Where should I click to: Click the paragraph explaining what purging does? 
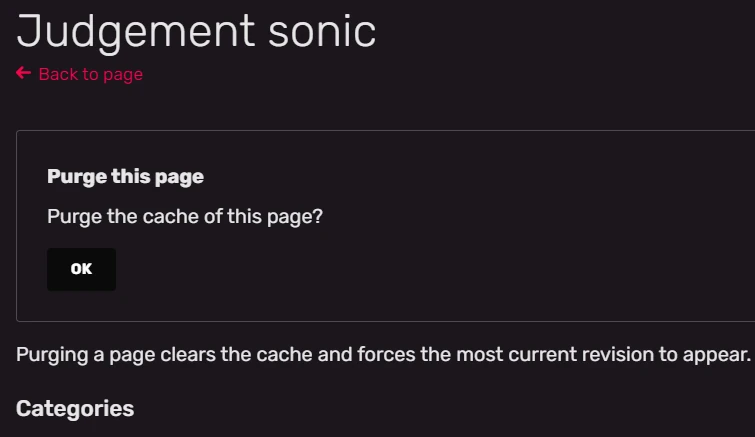click(x=383, y=355)
